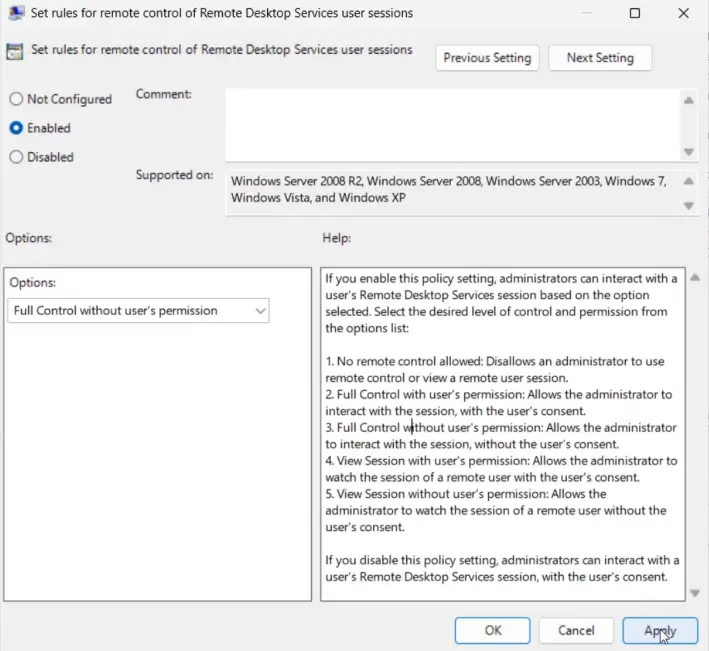This screenshot has width=709, height=651.
Task: Close the remote control rules dialog
Action: (684, 14)
